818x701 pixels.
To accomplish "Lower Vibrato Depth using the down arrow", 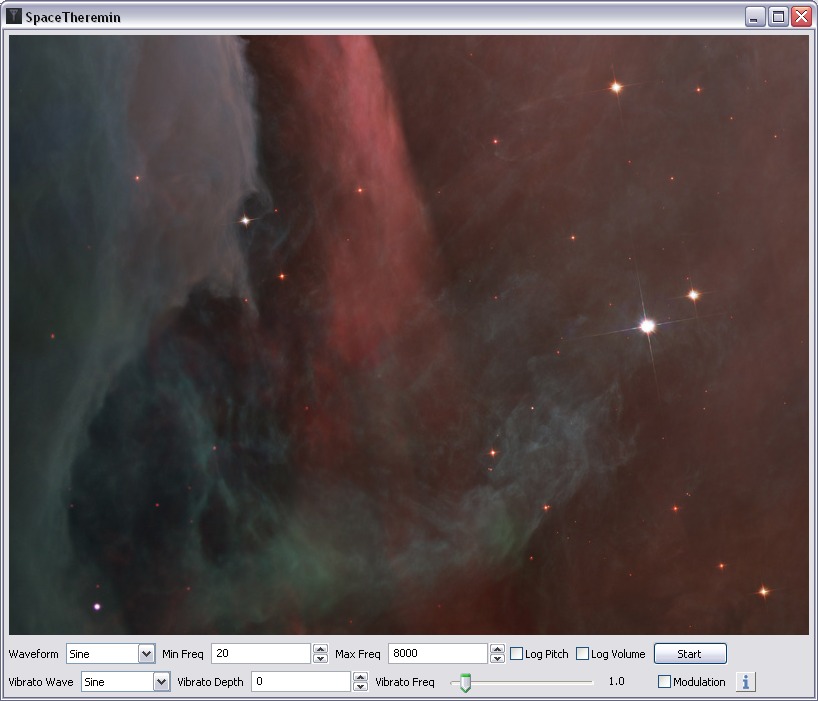I will point(360,687).
